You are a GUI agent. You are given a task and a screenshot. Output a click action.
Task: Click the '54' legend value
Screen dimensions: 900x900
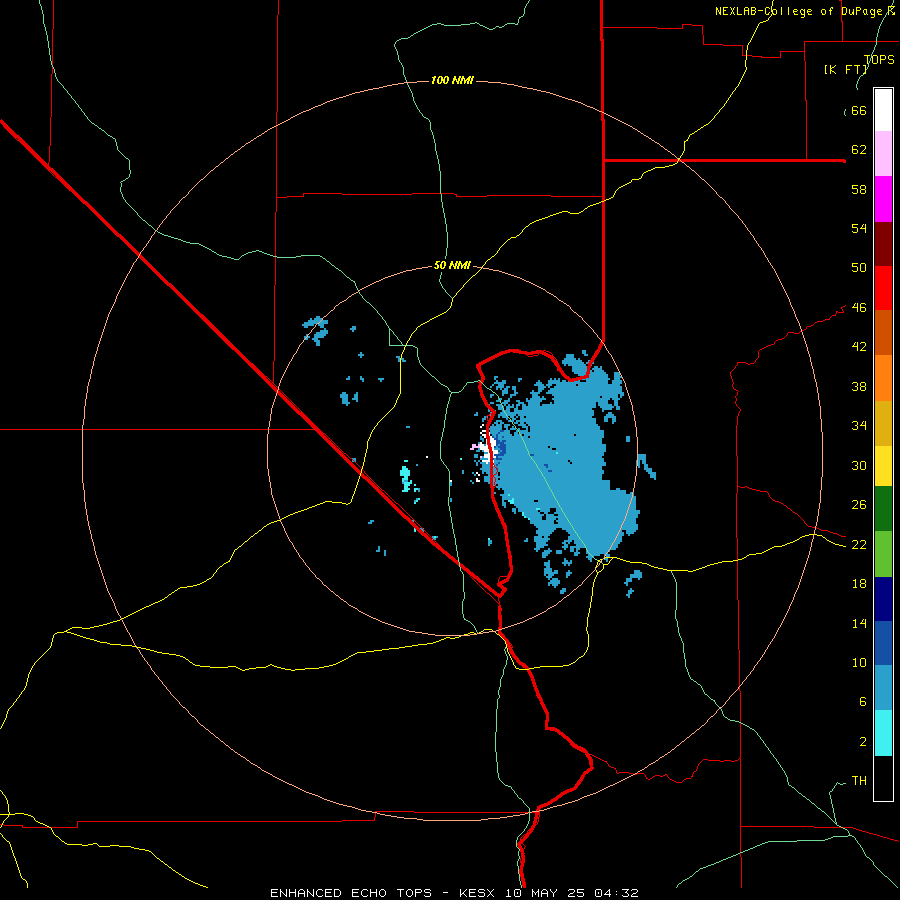859,228
